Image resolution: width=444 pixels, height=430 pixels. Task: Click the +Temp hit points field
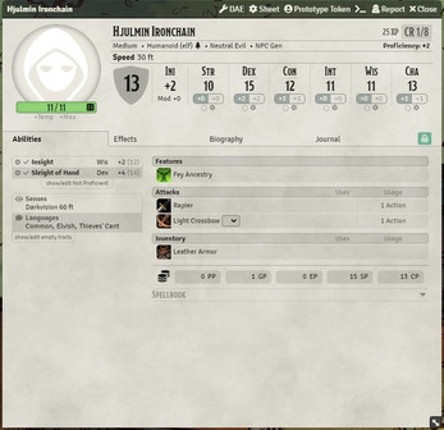[x=43, y=117]
